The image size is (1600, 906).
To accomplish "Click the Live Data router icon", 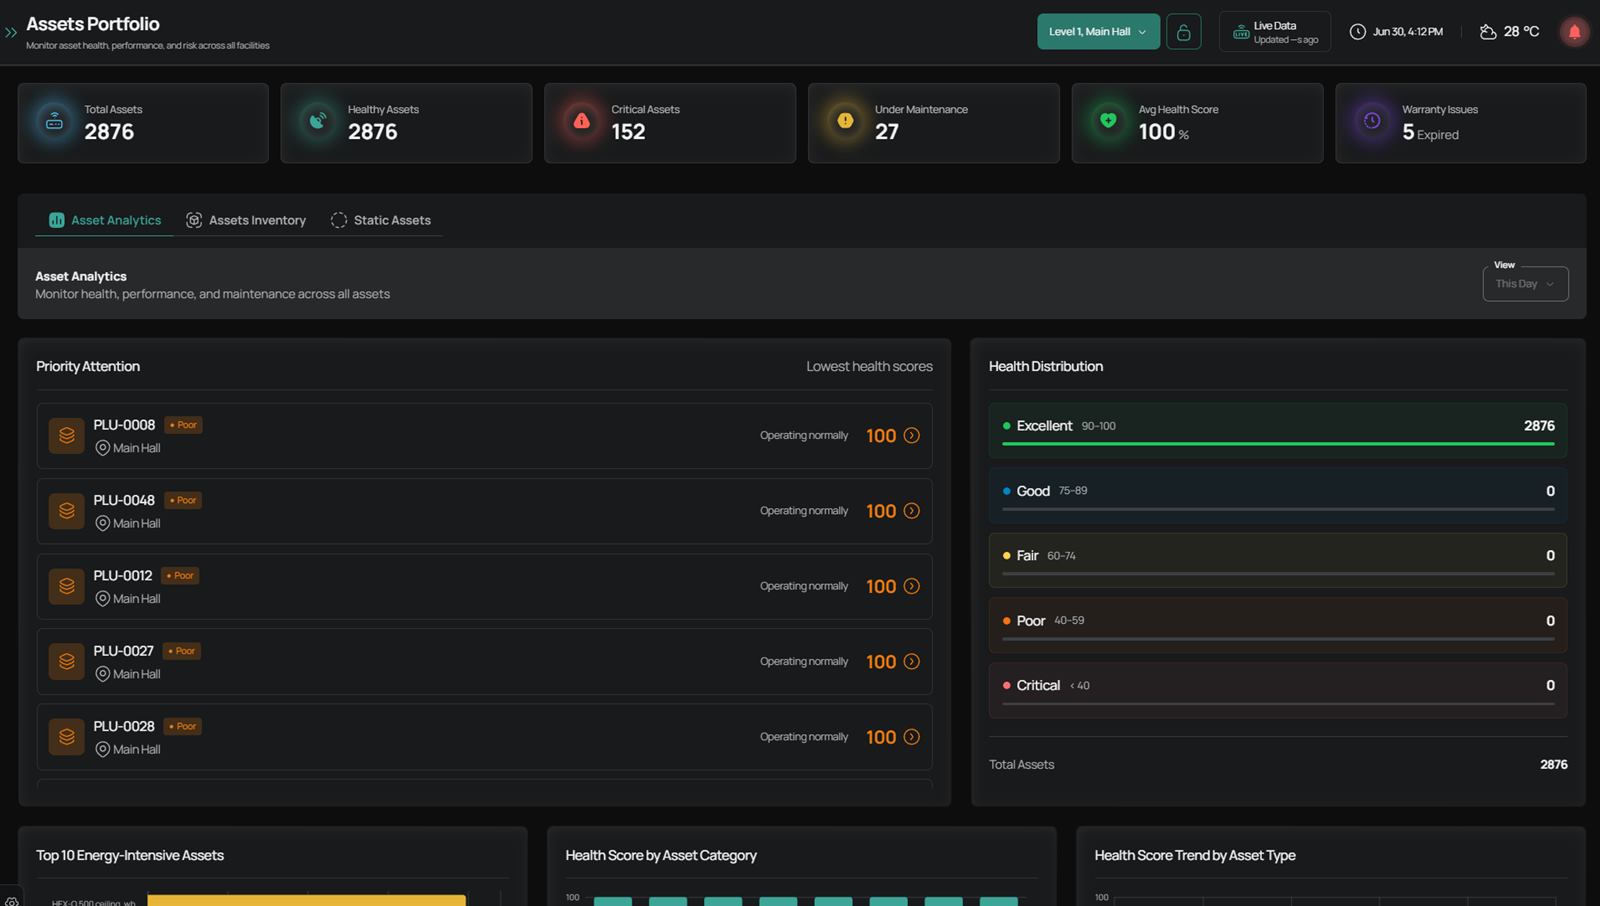I will (1240, 33).
